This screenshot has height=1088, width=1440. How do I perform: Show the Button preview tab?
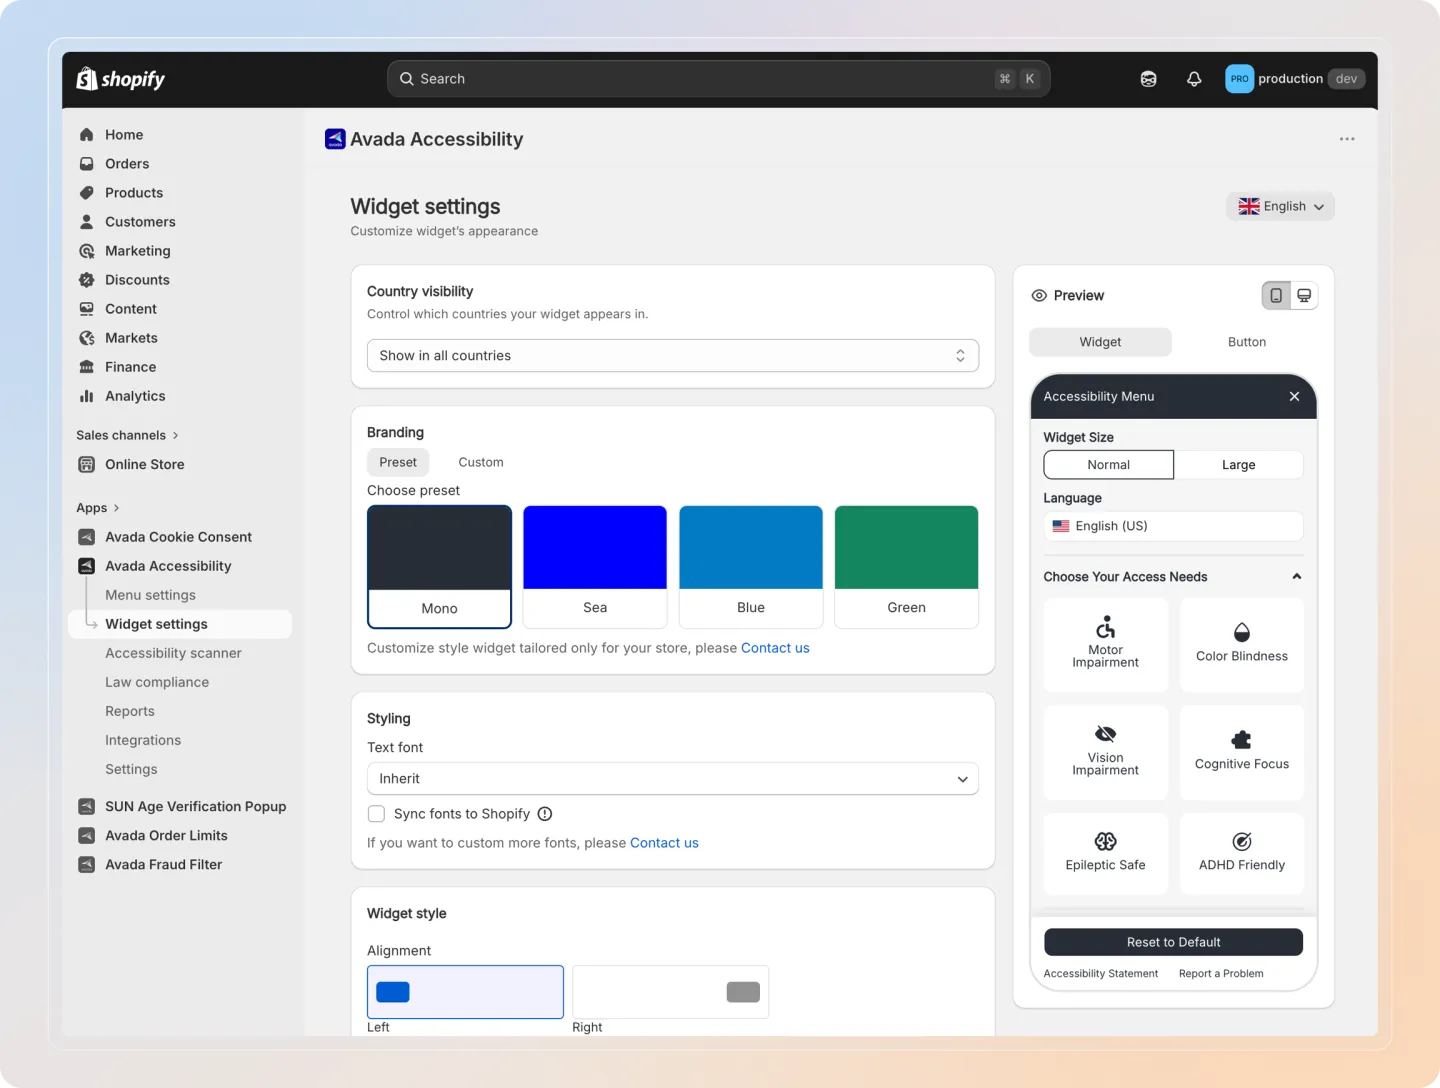(1246, 342)
